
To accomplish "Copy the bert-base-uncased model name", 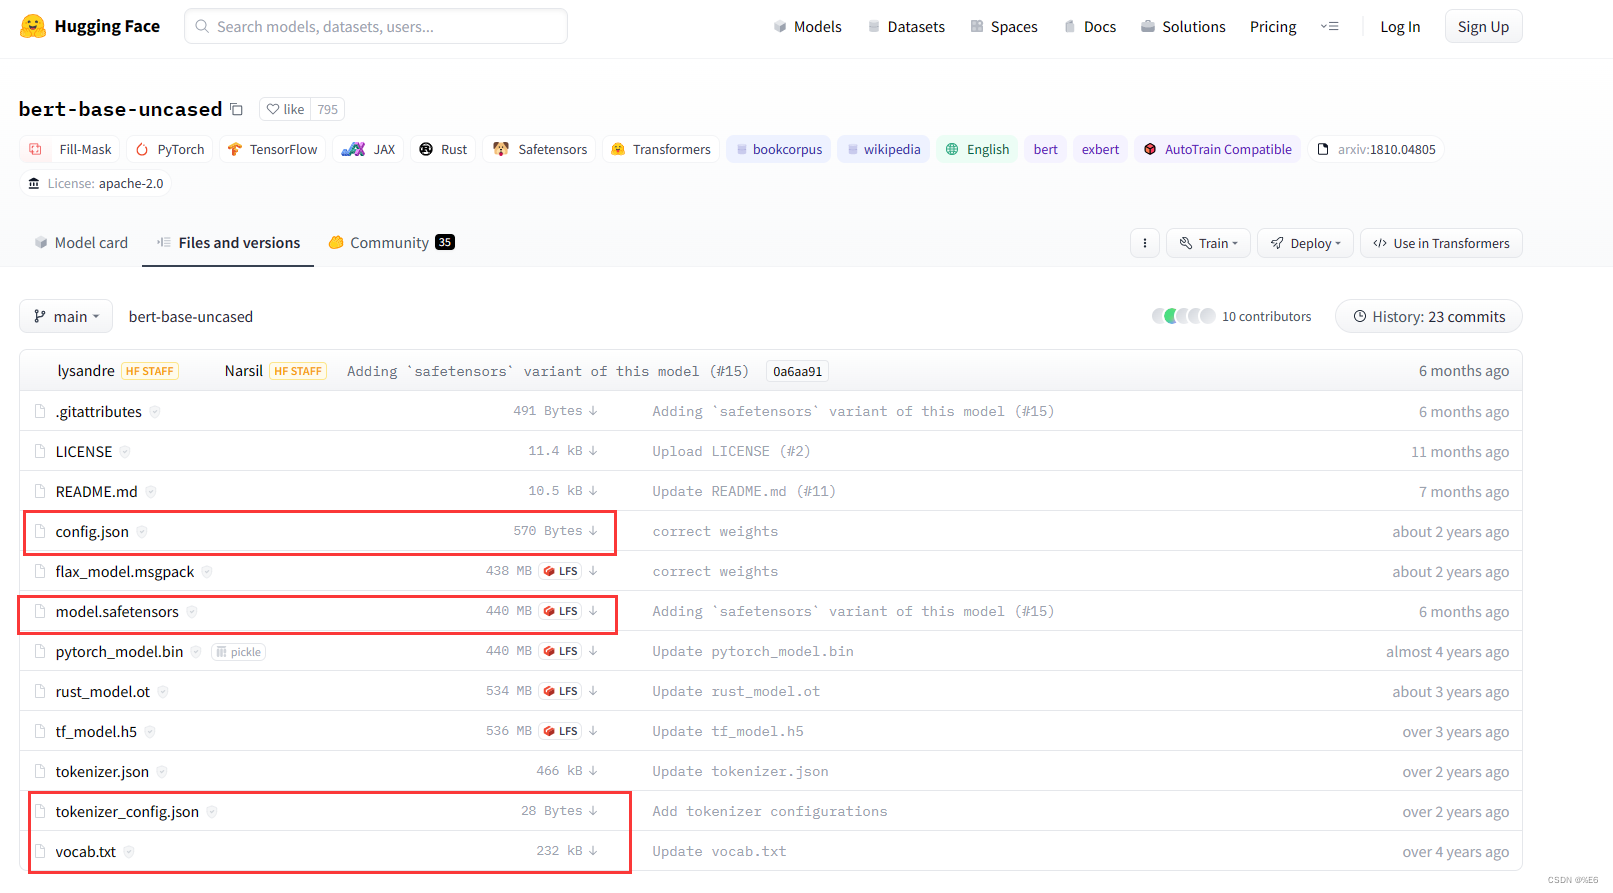I will pyautogui.click(x=237, y=109).
